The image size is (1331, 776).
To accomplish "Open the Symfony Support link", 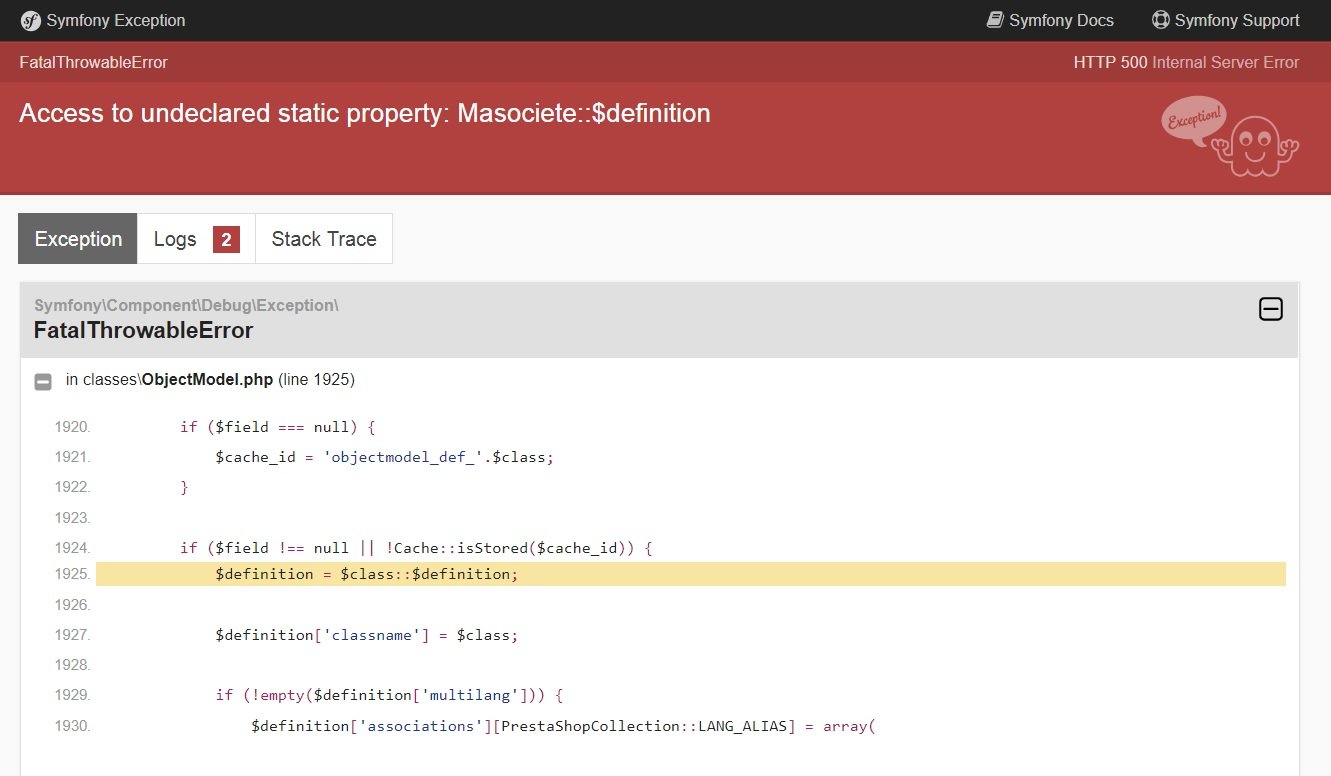I will tap(1237, 20).
